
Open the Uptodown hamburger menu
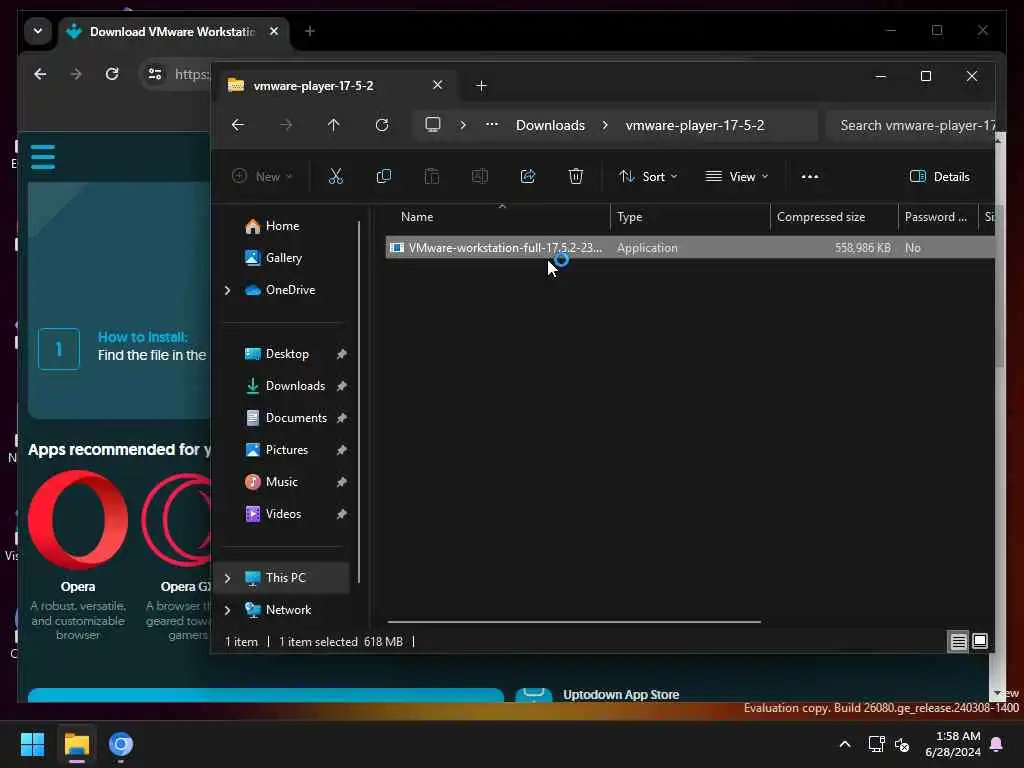43,157
